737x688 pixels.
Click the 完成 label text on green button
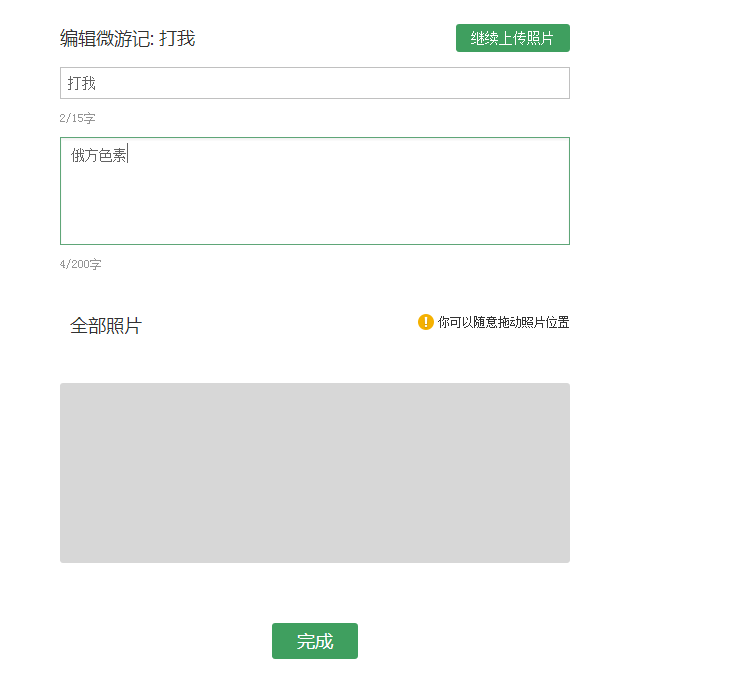[x=314, y=642]
